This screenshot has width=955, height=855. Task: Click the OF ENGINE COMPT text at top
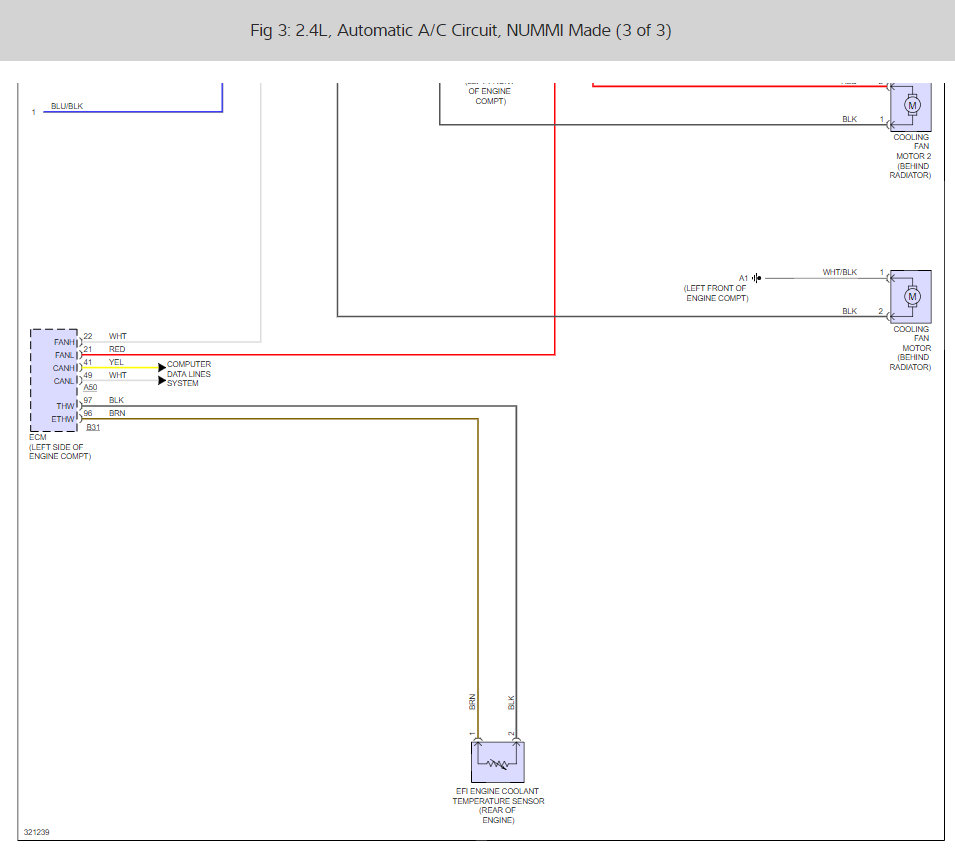[490, 96]
